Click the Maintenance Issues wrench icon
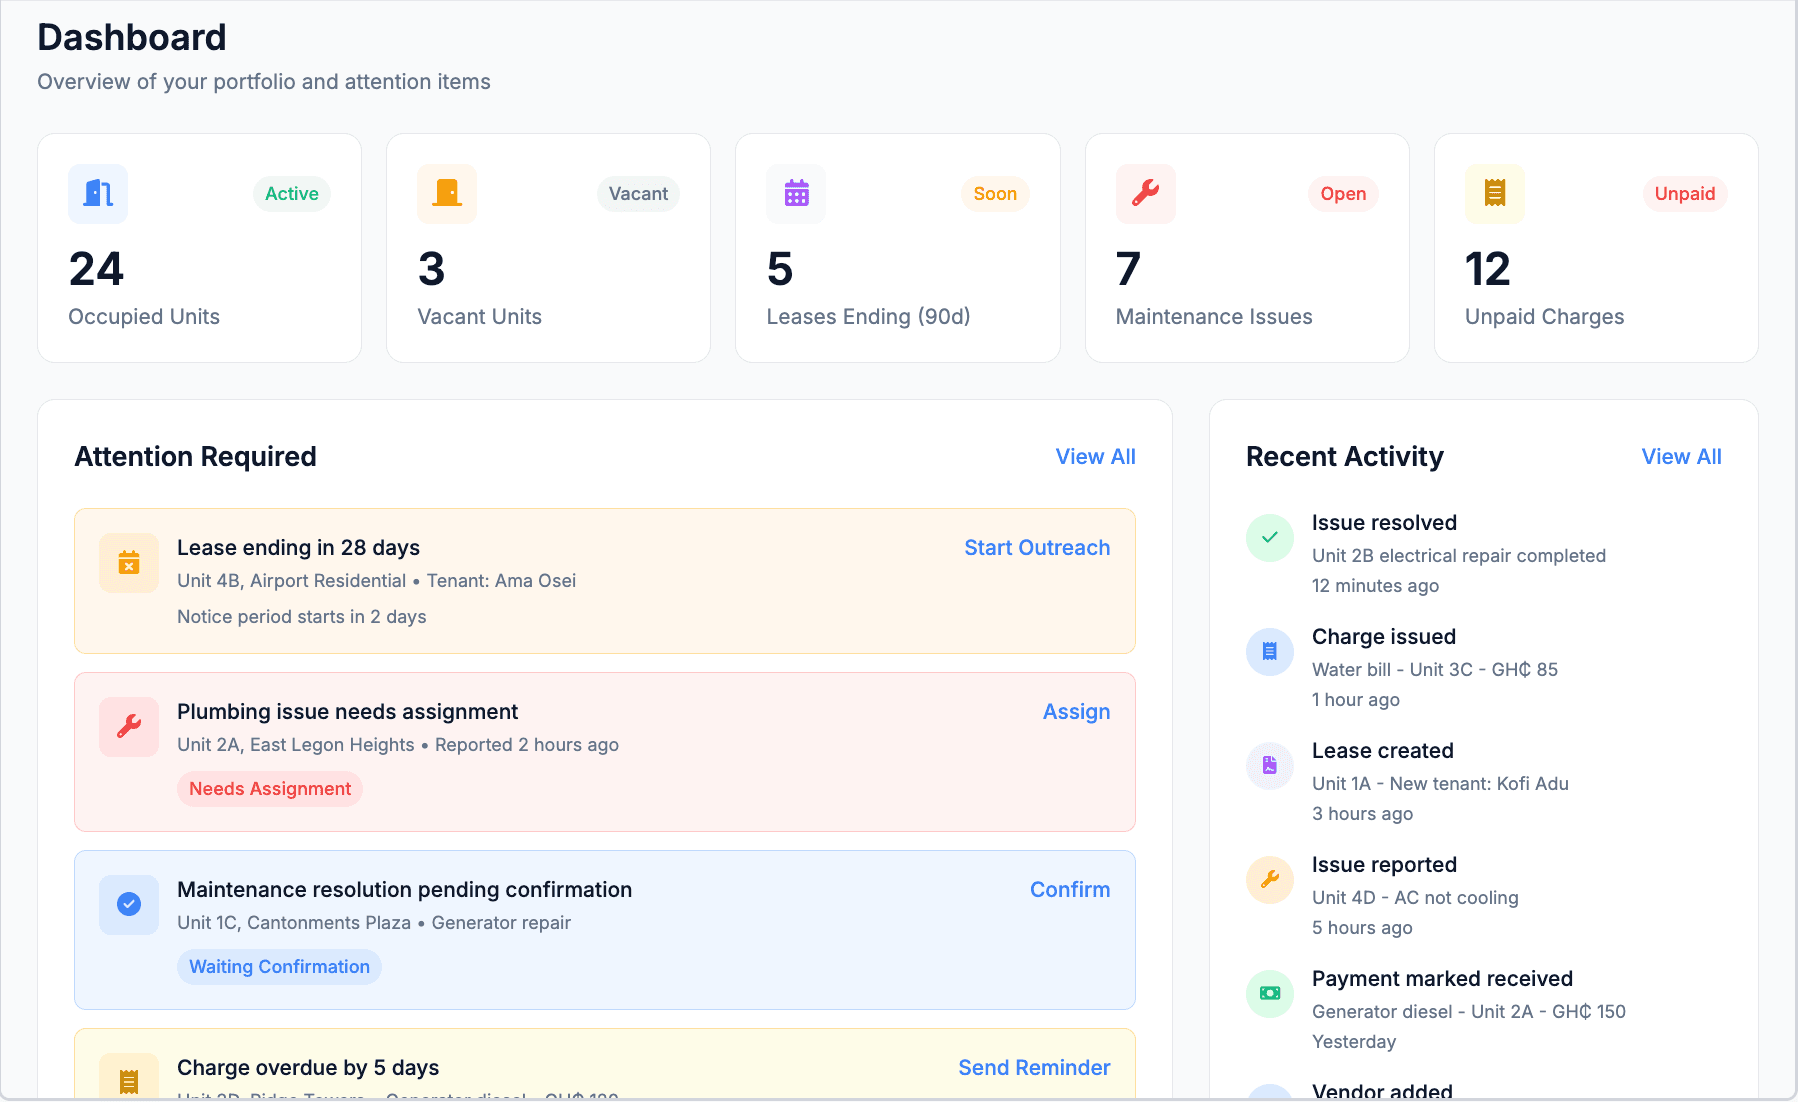 tap(1145, 193)
